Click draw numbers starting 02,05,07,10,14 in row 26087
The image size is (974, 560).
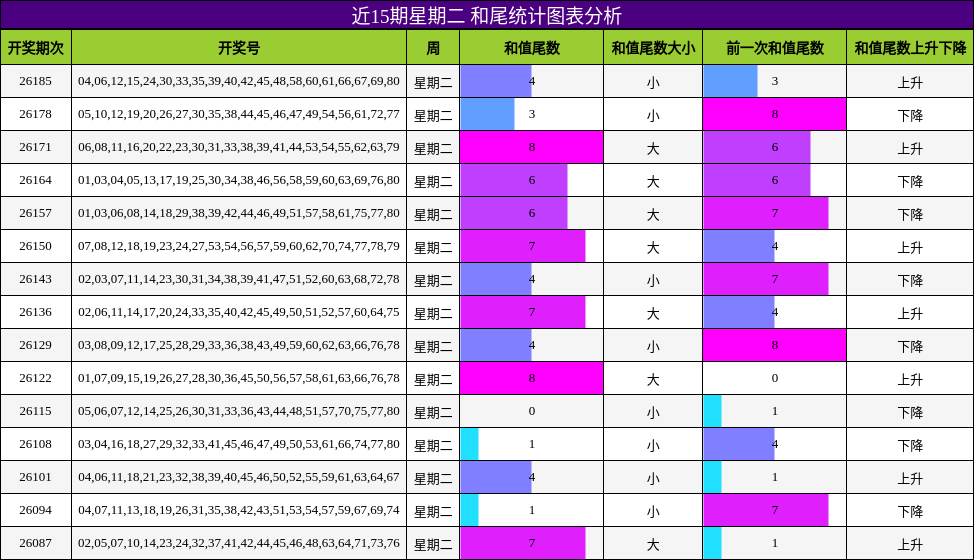click(x=239, y=543)
